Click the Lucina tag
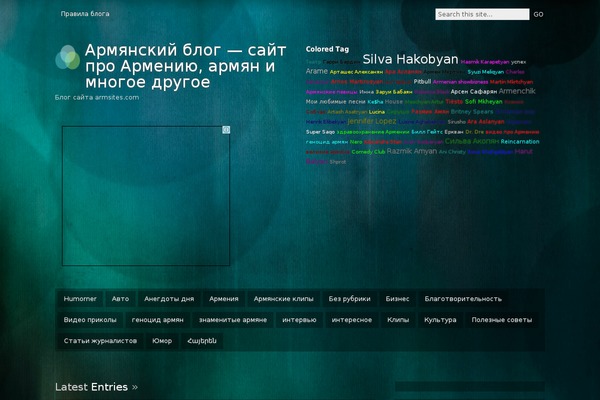Screen dimensions: 600x400 coord(377,112)
